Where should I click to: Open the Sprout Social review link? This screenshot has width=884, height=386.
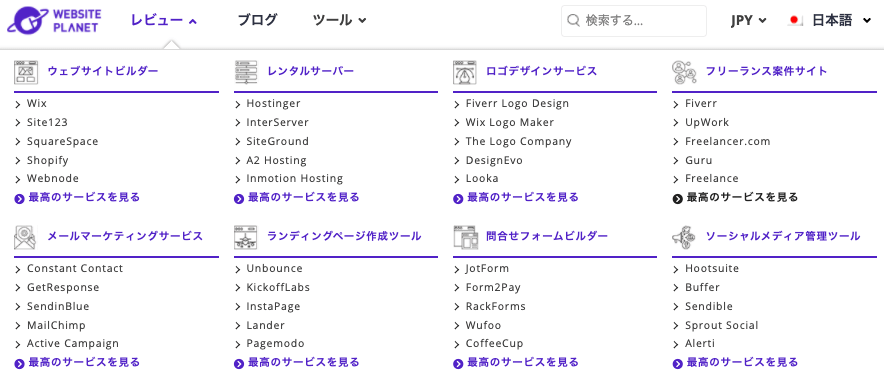(x=722, y=325)
